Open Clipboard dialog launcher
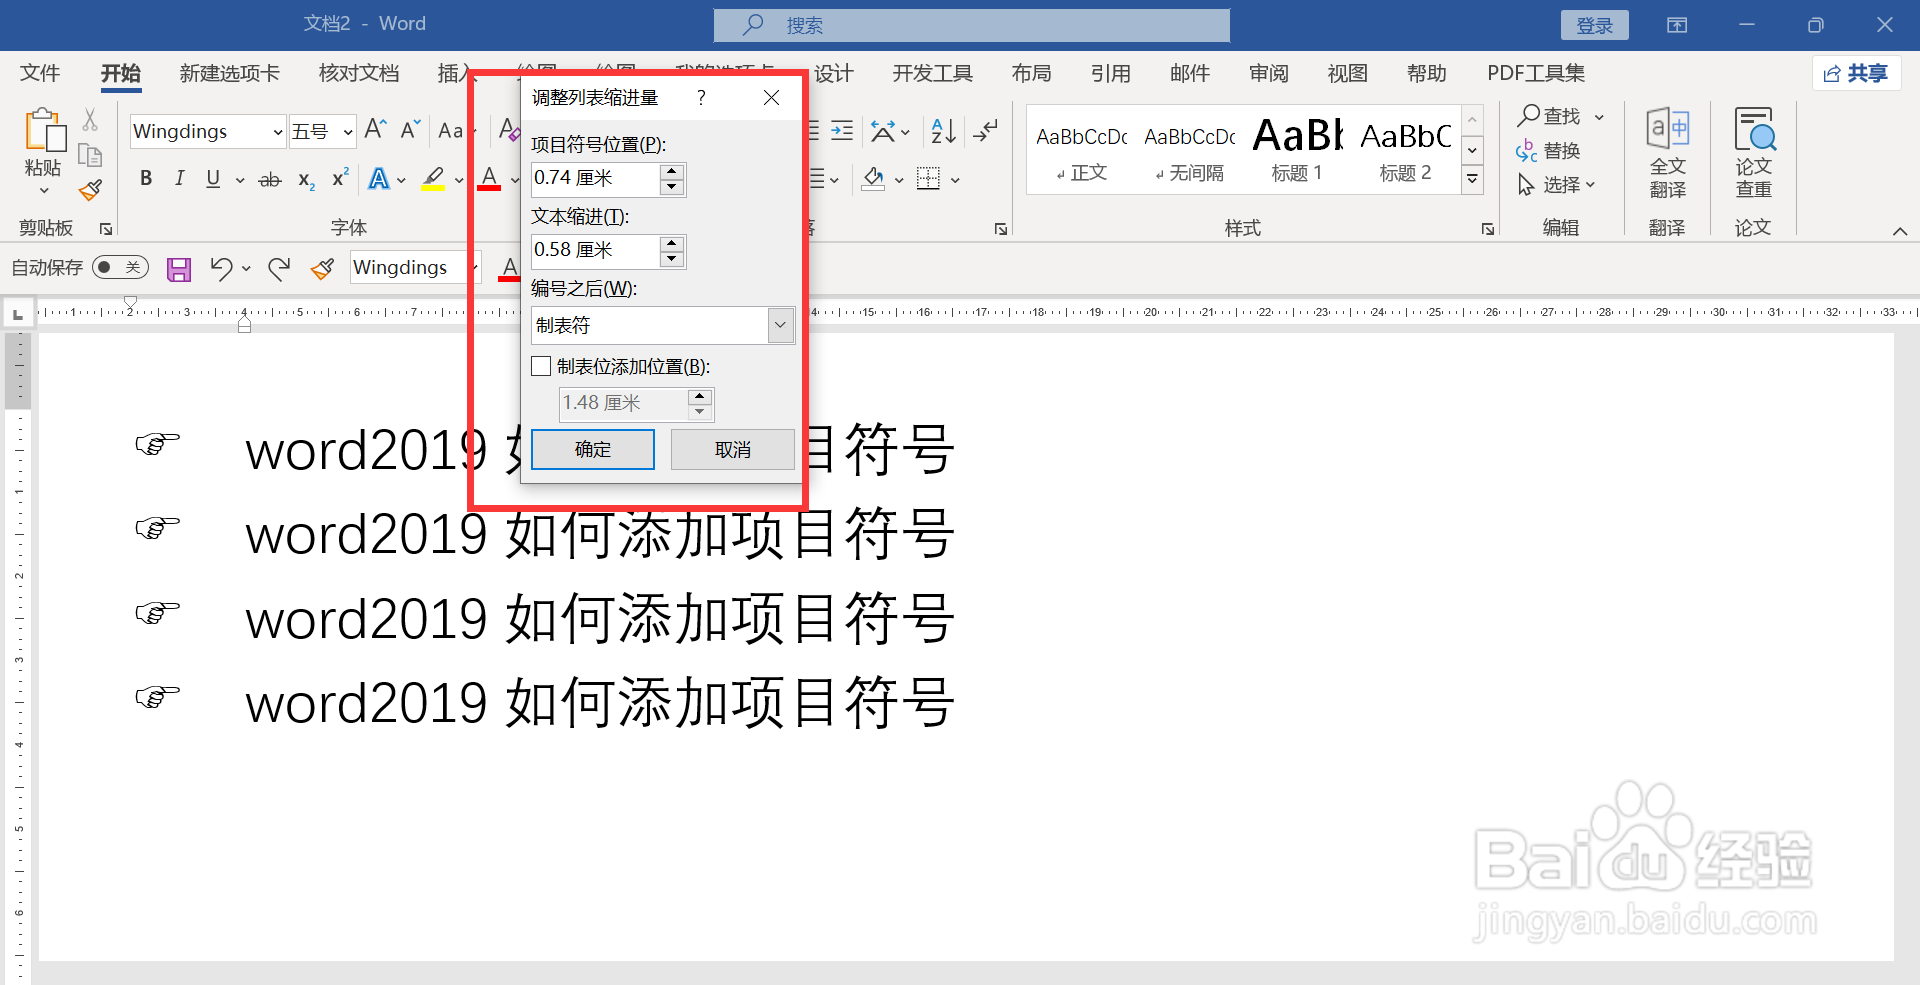This screenshot has width=1920, height=985. point(106,229)
